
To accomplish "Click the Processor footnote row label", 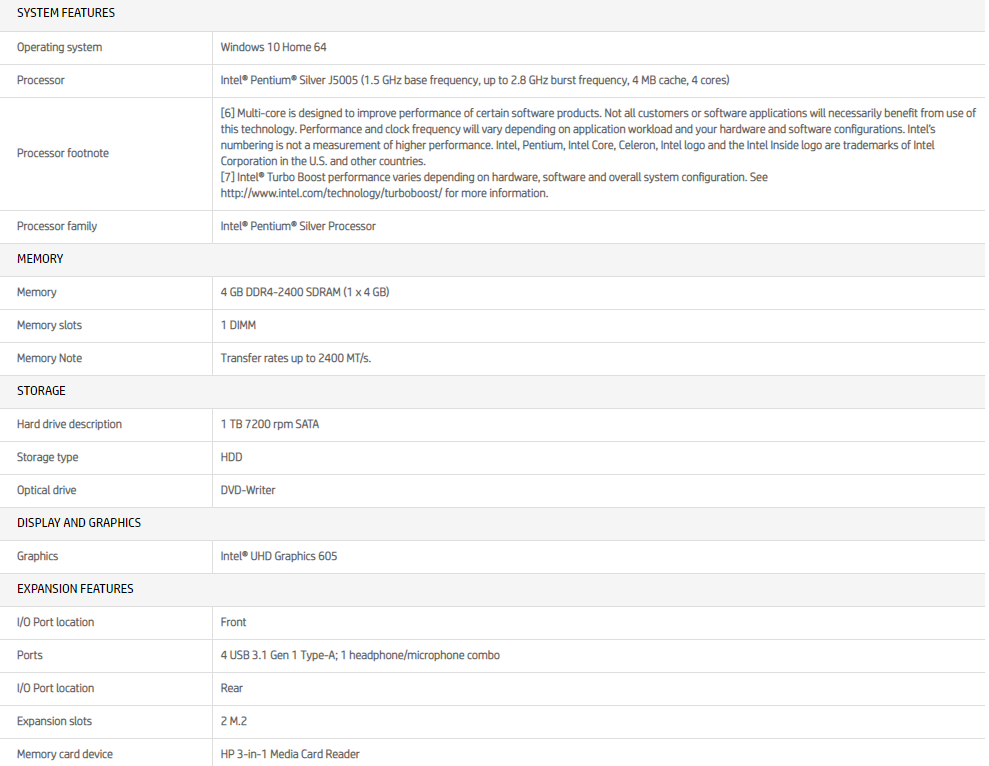I will point(63,153).
